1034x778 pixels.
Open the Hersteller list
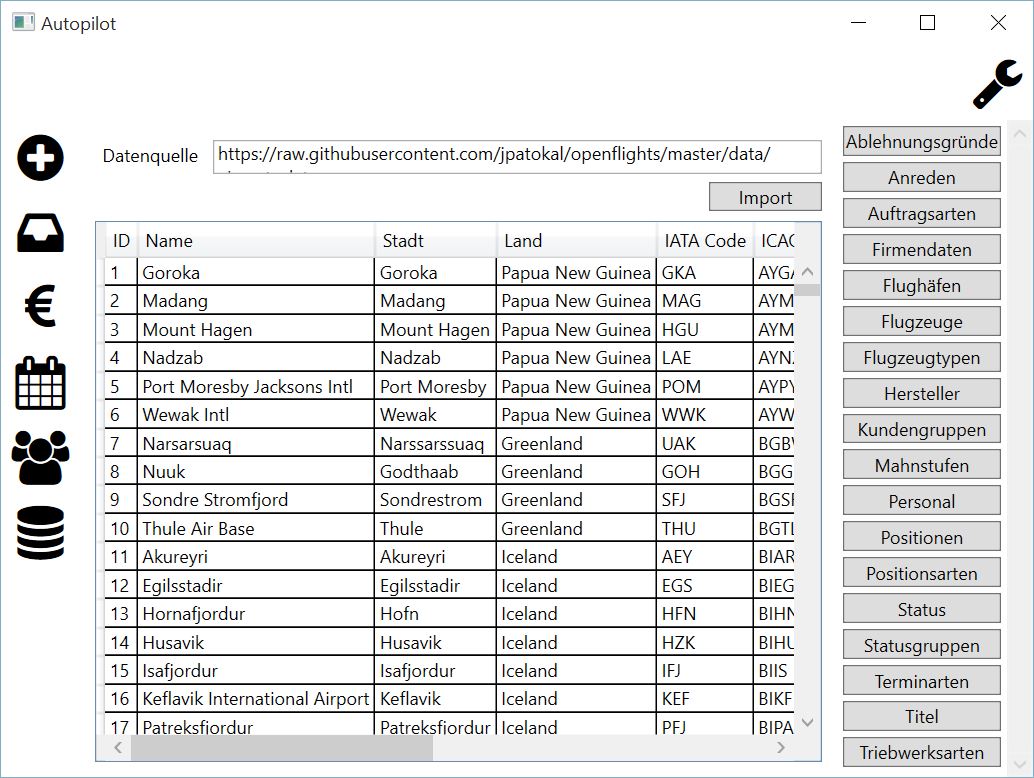[921, 393]
